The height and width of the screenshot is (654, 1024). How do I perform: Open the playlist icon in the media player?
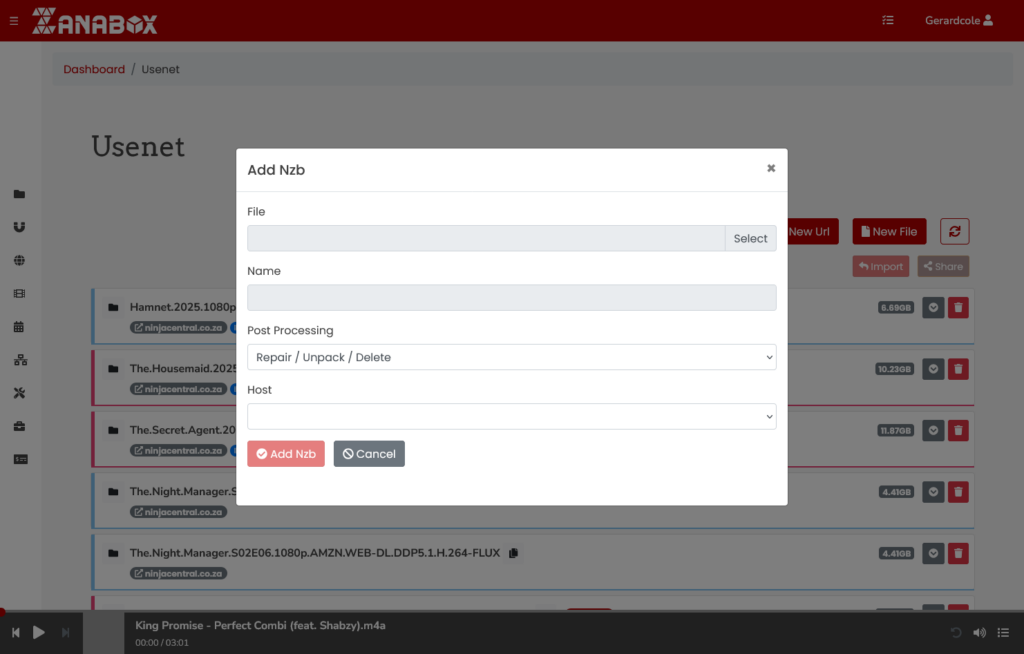click(1004, 632)
